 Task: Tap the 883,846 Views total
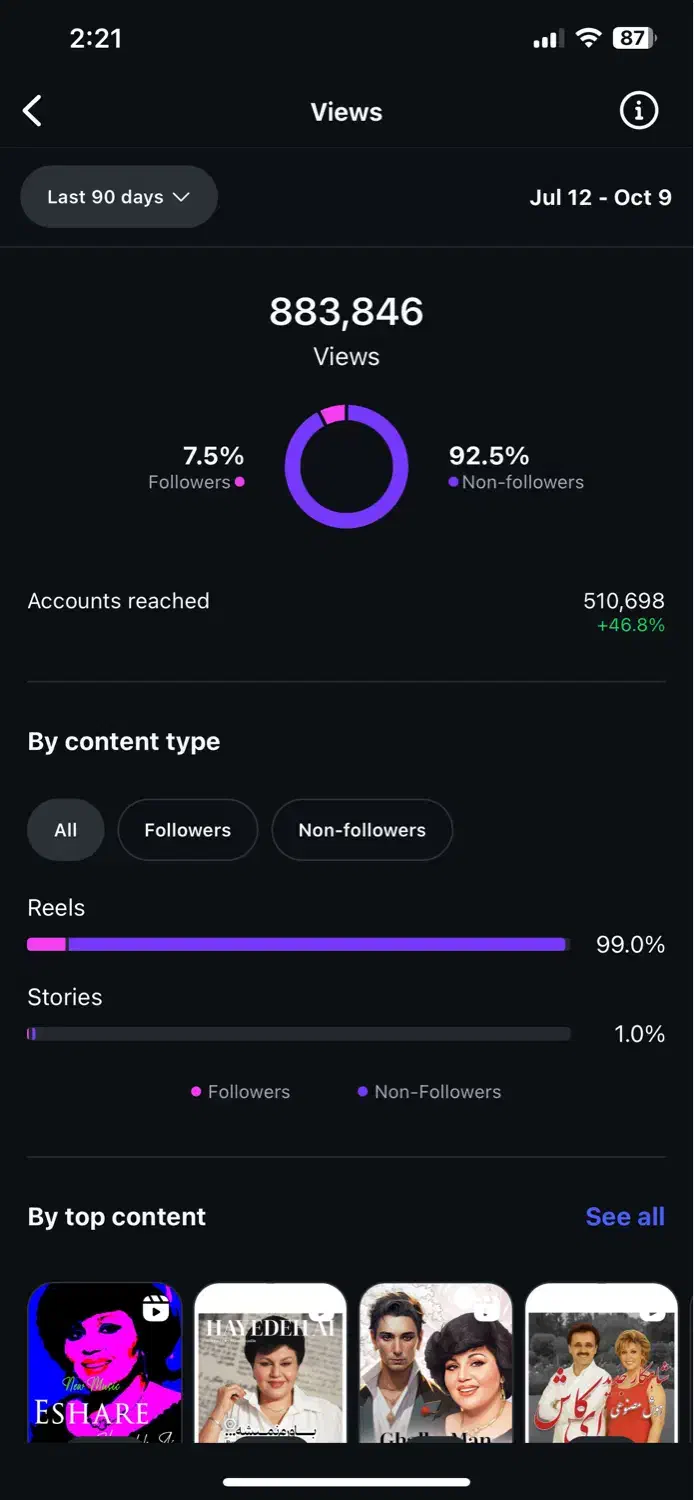click(346, 313)
